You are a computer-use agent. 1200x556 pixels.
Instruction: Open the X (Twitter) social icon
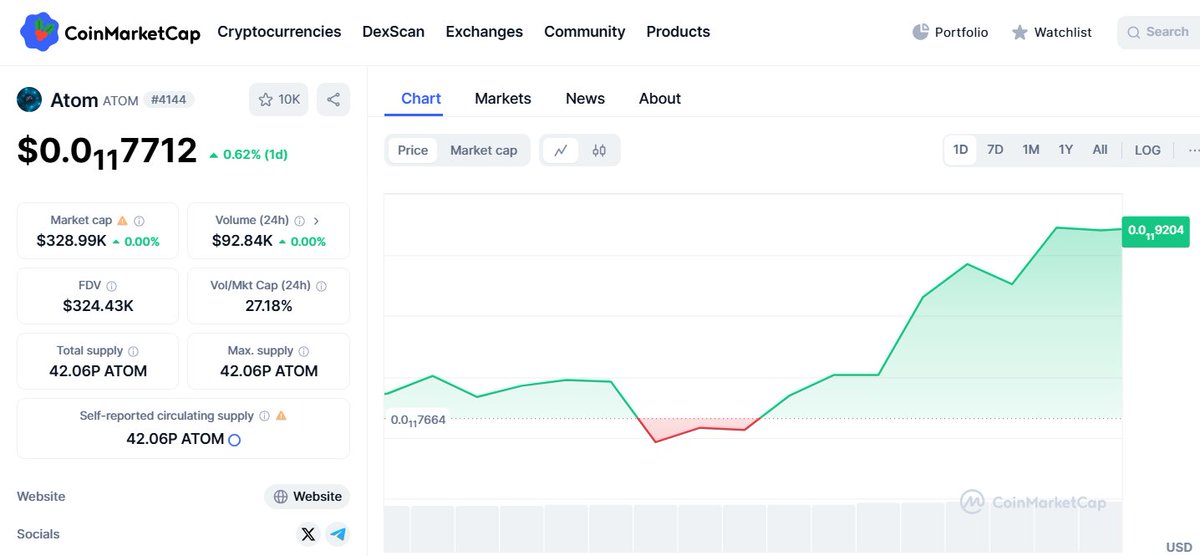coord(308,534)
